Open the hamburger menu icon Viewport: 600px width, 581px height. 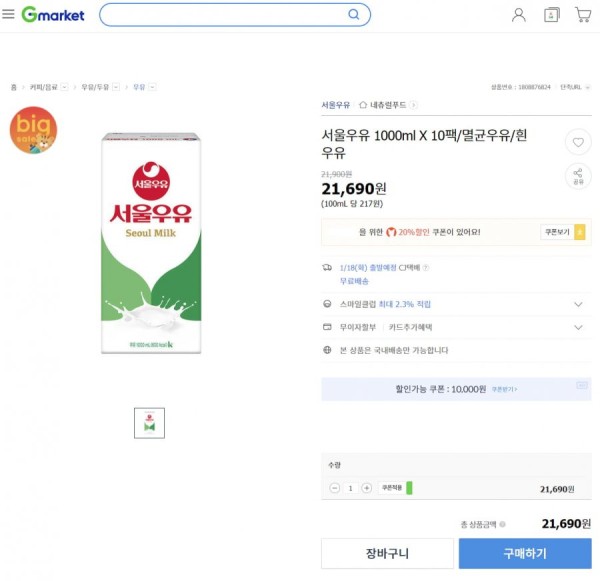click(x=8, y=14)
